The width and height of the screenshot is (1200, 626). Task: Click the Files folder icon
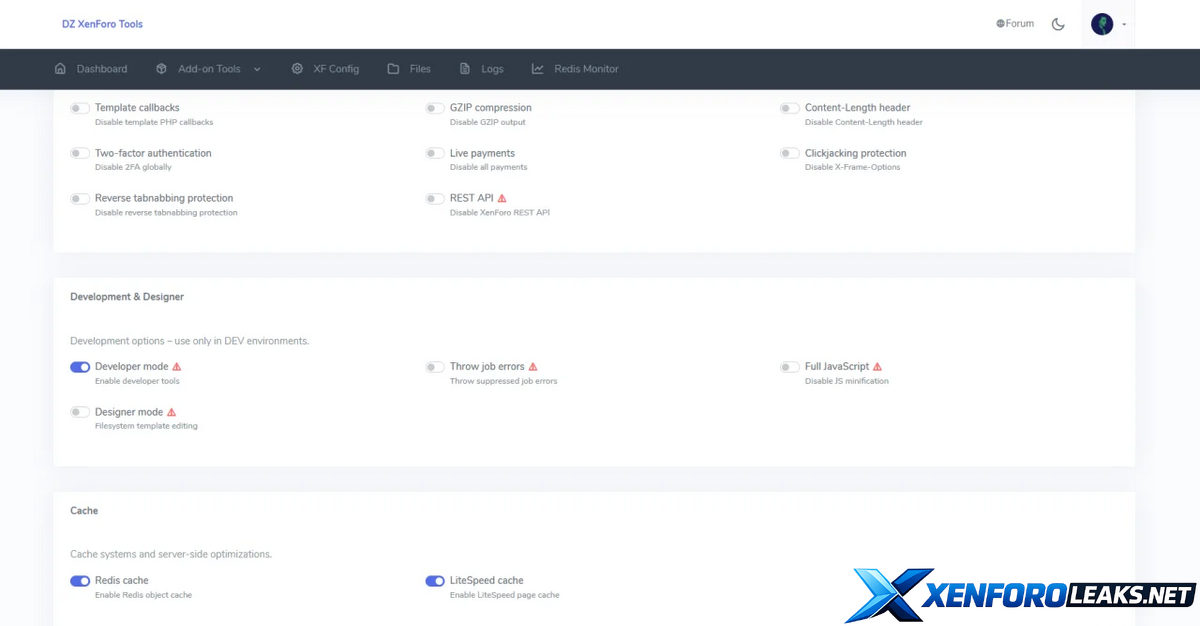[394, 69]
